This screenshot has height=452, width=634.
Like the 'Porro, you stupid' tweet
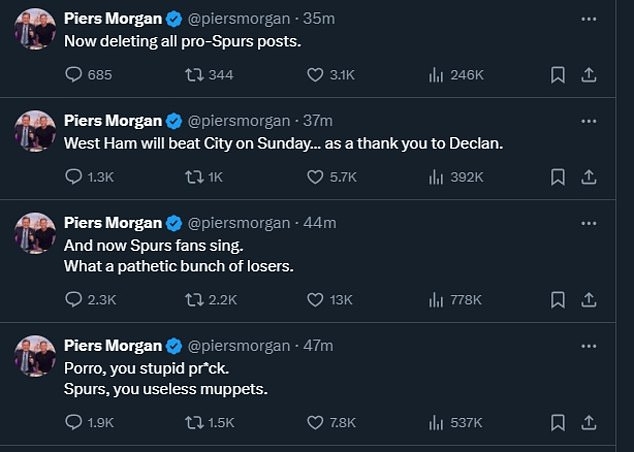tap(316, 421)
